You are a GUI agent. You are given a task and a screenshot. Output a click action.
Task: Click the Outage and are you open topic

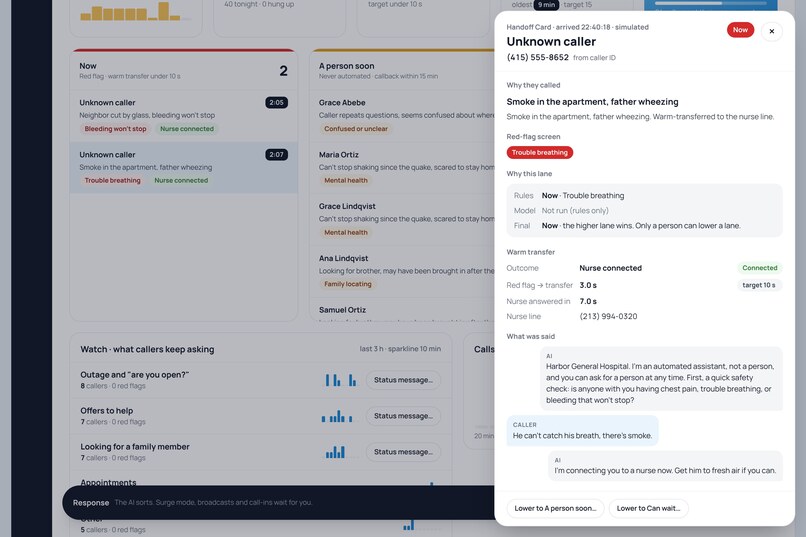coord(135,375)
